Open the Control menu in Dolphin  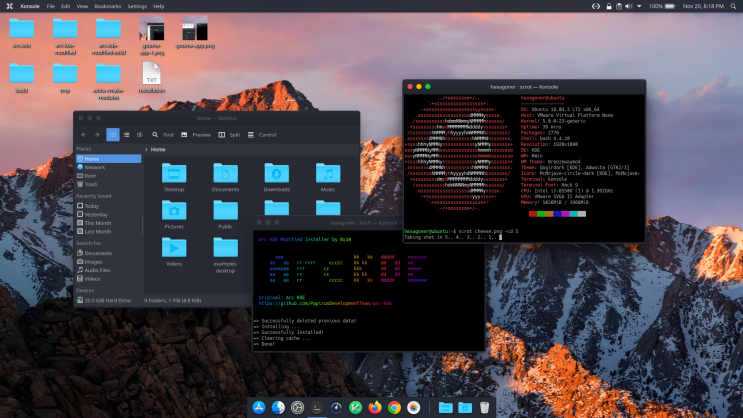262,135
